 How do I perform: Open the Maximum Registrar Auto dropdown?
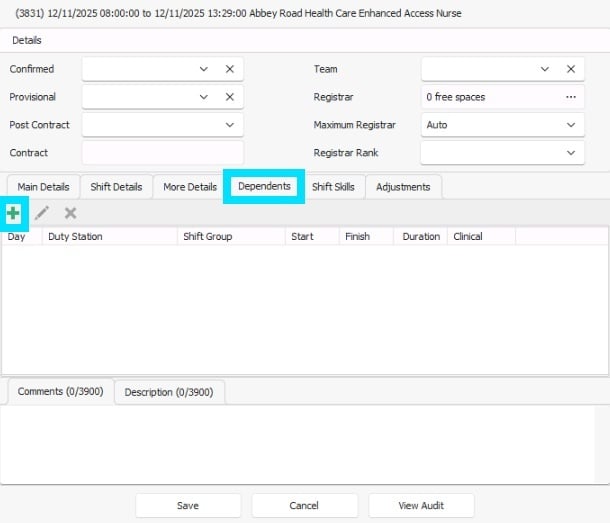(x=571, y=125)
